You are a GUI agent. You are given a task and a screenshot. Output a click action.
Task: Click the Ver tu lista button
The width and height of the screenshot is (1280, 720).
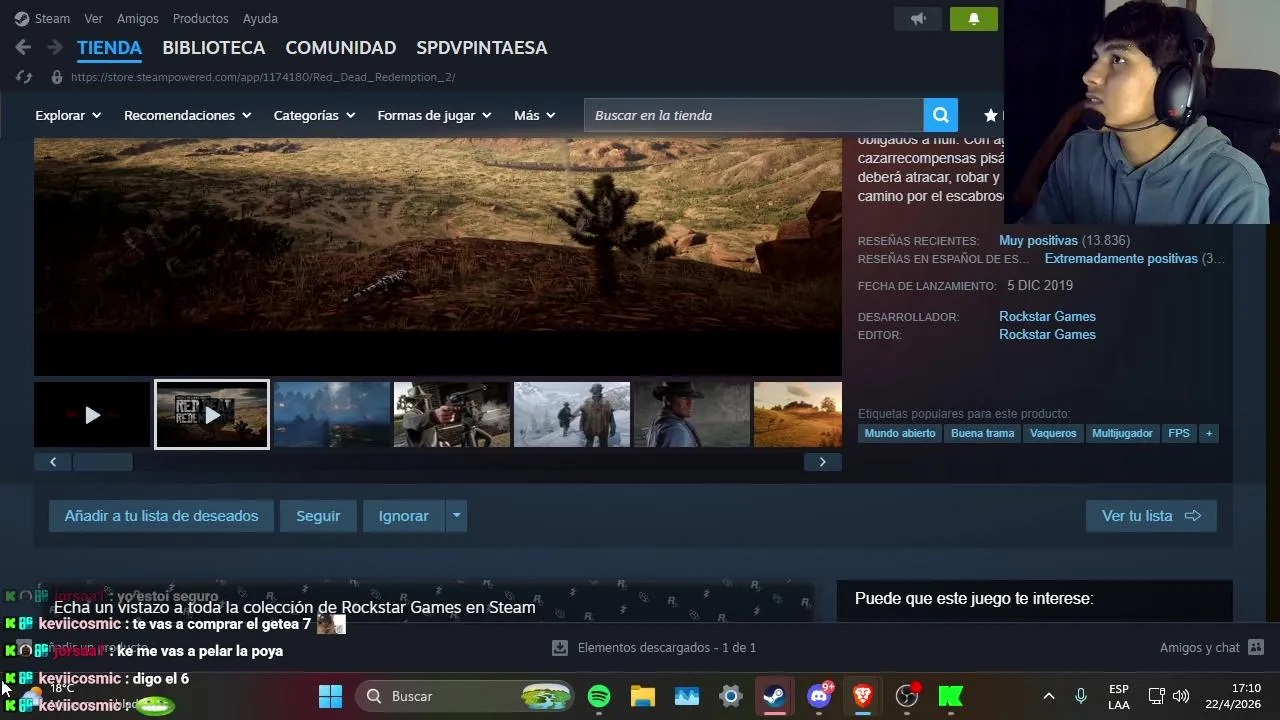[1151, 516]
